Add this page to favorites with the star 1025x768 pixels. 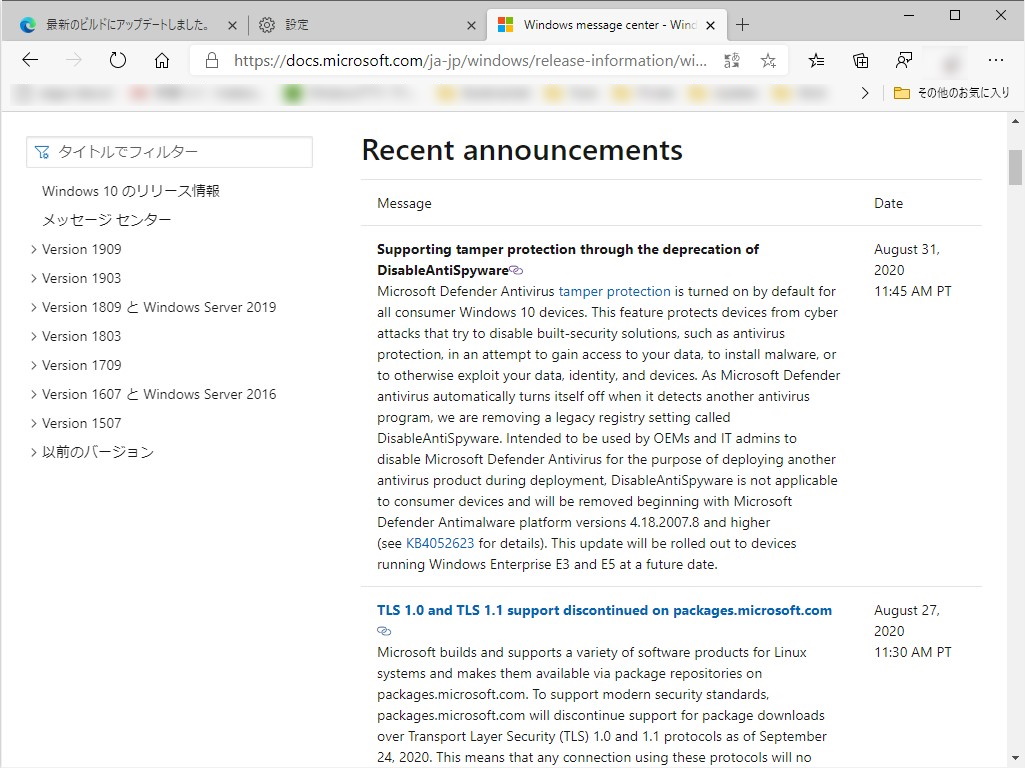tap(768, 61)
